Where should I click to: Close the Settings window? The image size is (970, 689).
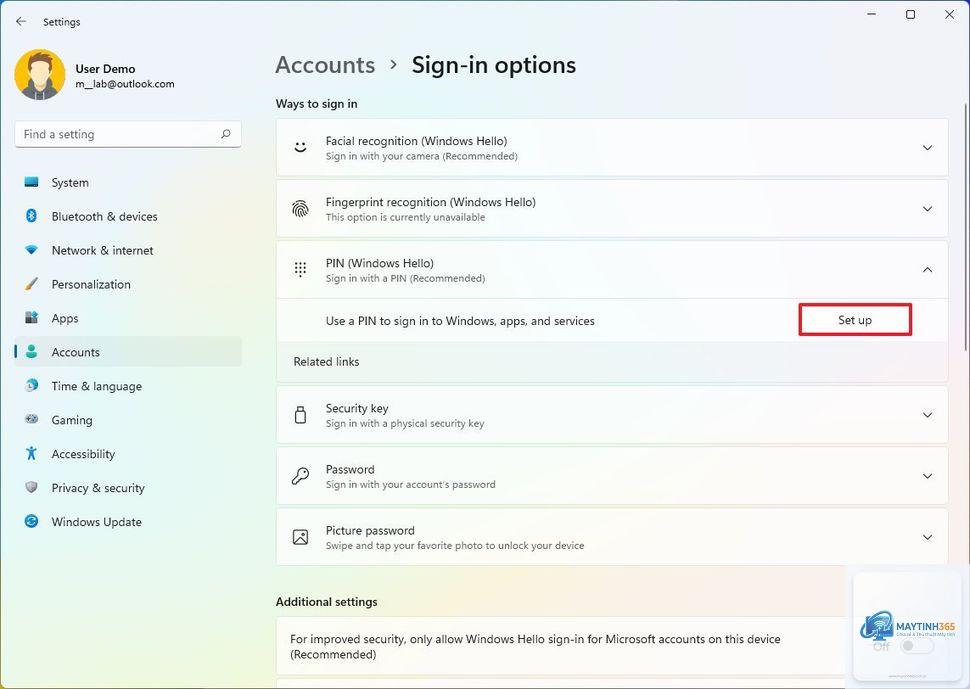[x=950, y=14]
